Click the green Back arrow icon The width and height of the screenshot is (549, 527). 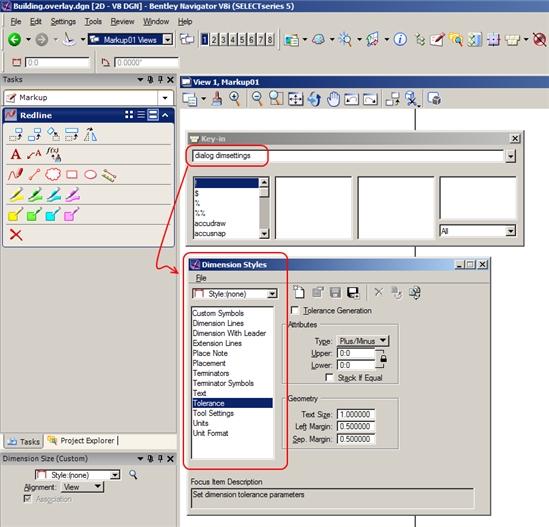coord(14,40)
